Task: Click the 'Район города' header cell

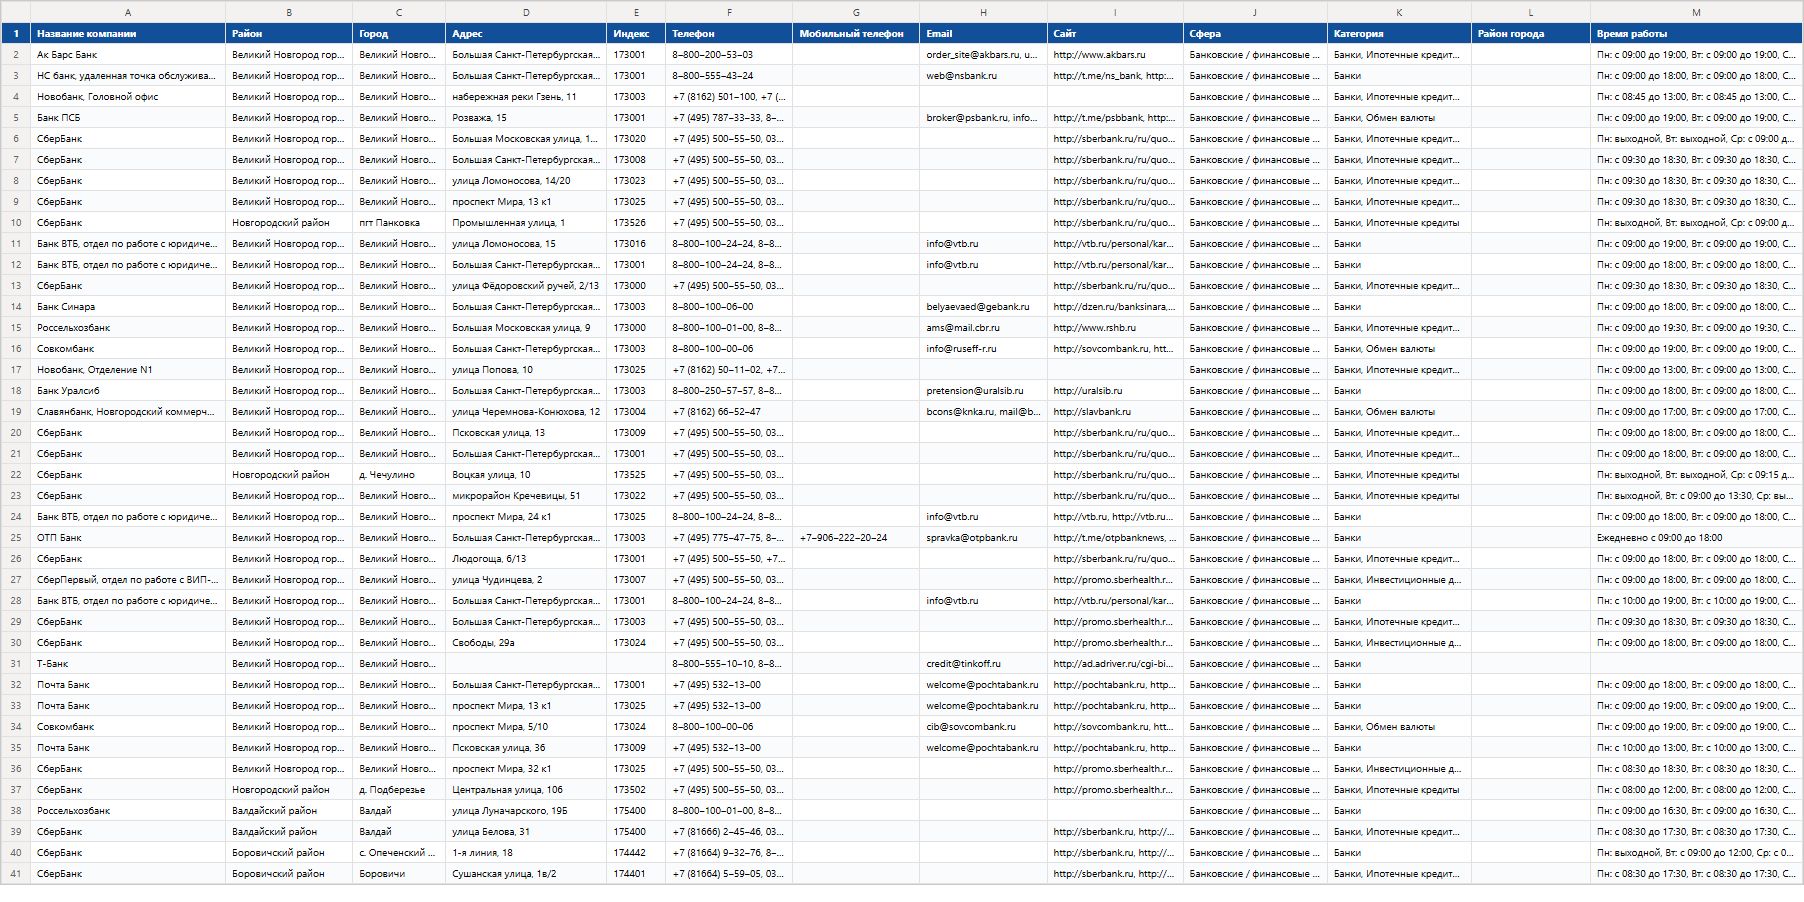Action: click(x=1531, y=33)
